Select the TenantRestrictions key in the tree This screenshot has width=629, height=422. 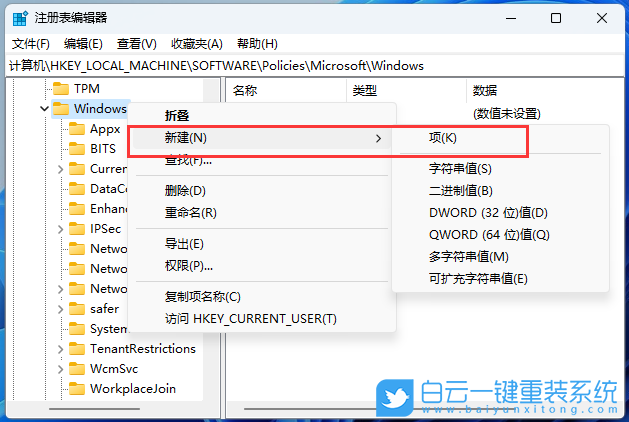pos(143,349)
